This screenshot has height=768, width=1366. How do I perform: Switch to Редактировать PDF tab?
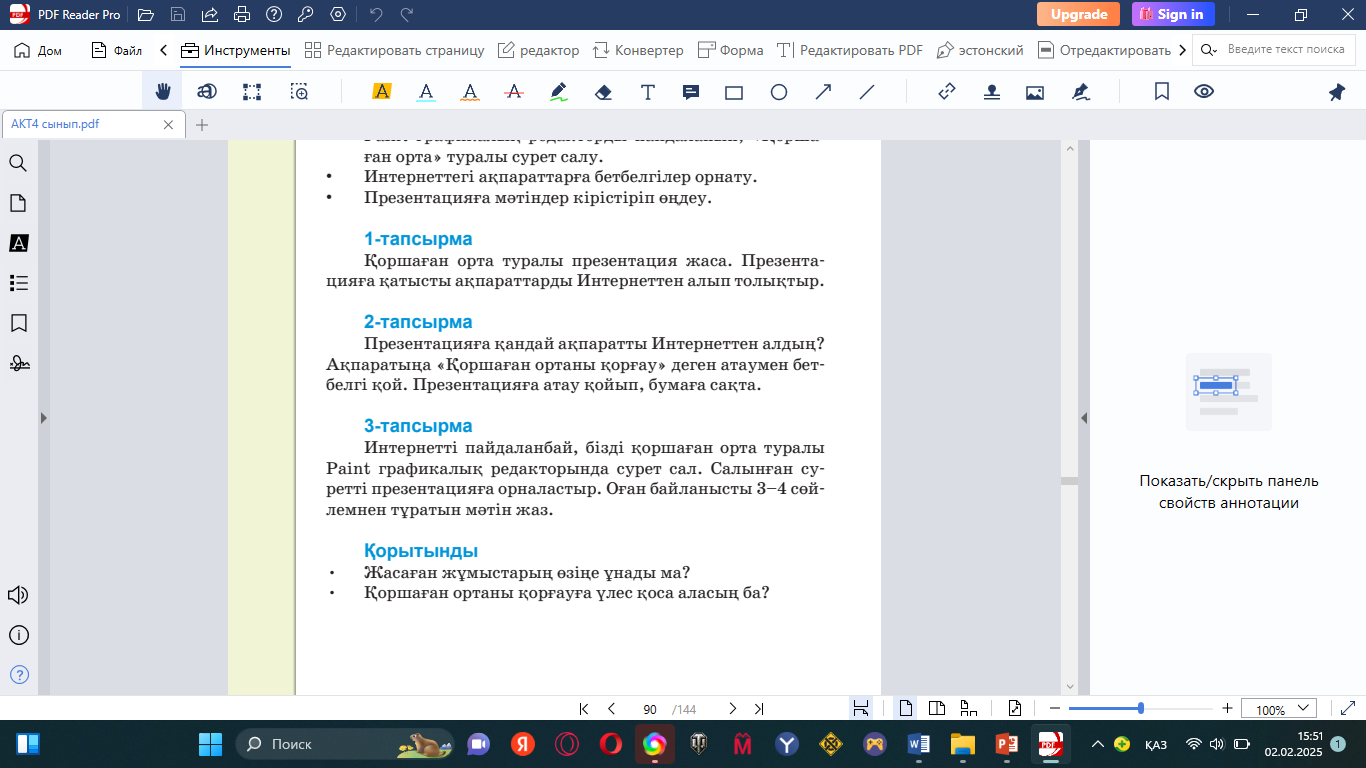pos(850,50)
